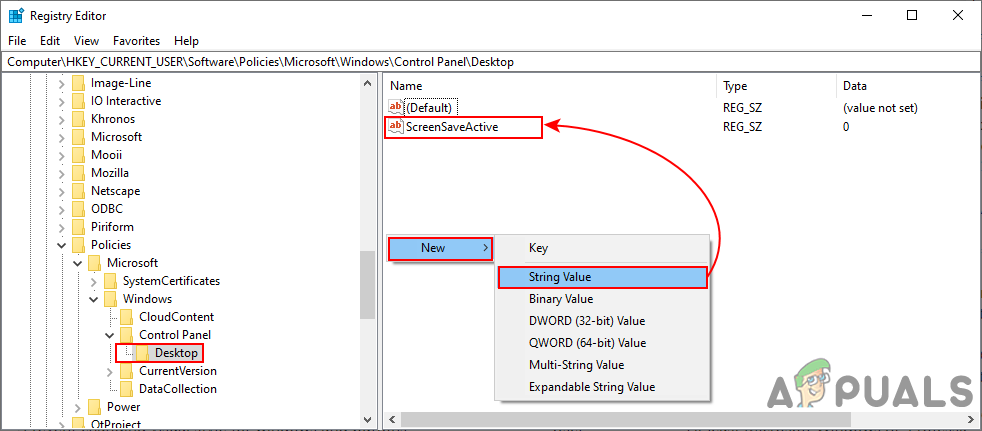This screenshot has width=982, height=431.
Task: Choose Expandable String Value
Action: pos(602,387)
